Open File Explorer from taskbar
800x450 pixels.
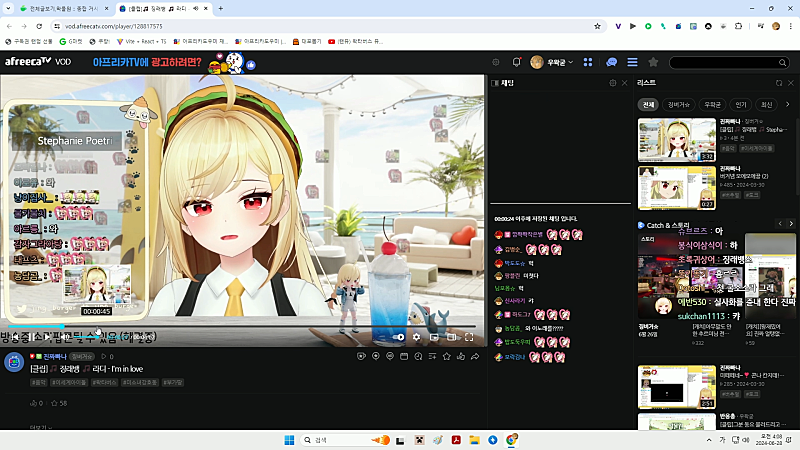[x=474, y=440]
